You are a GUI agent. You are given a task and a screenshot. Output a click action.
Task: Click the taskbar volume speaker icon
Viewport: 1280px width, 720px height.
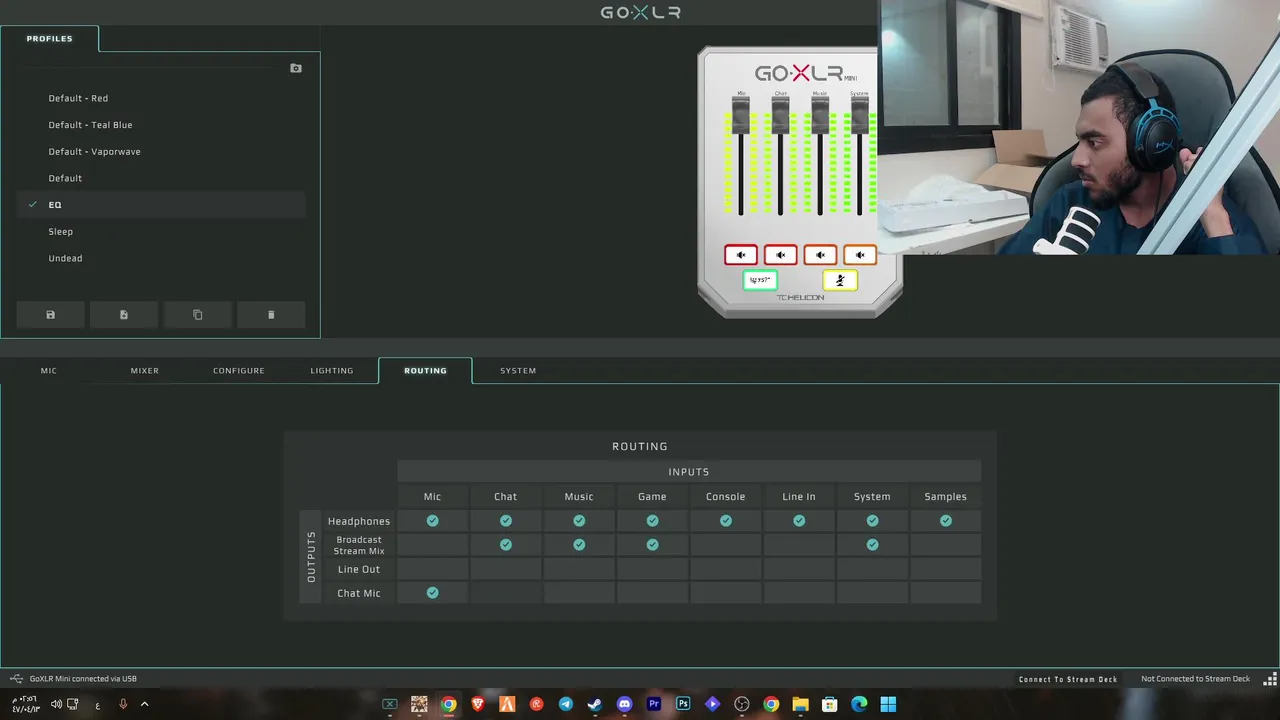(56, 704)
